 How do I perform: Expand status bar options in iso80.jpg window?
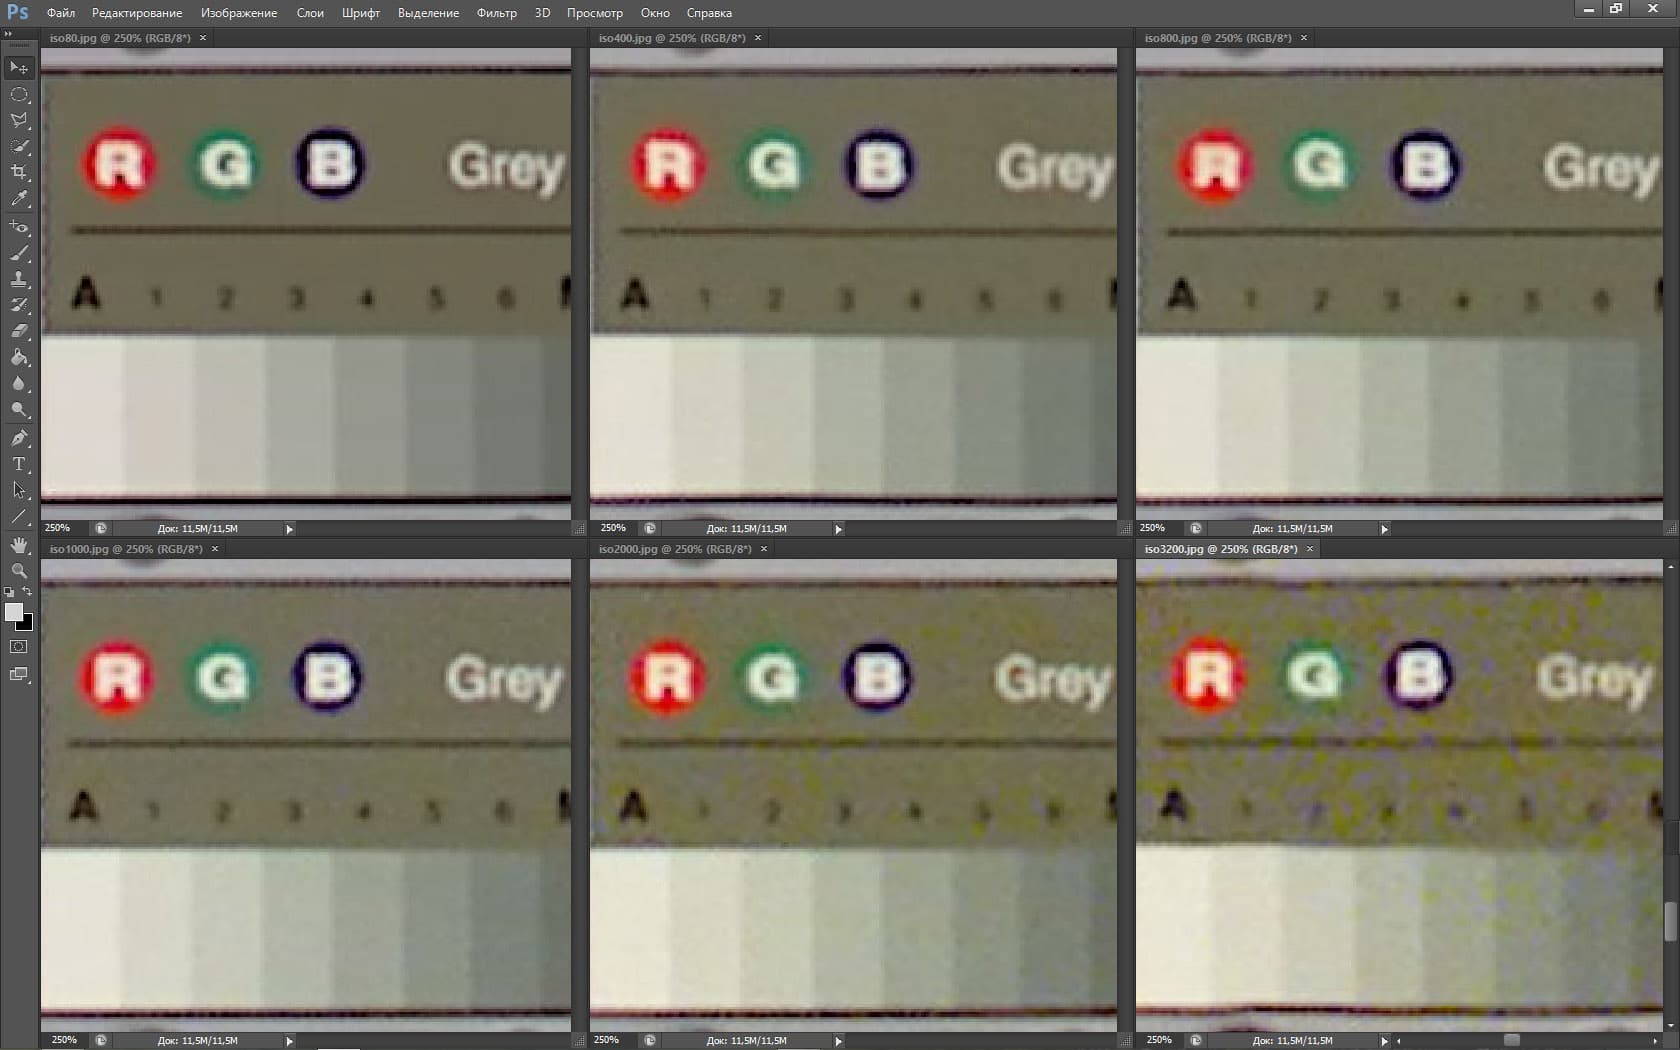click(x=290, y=529)
